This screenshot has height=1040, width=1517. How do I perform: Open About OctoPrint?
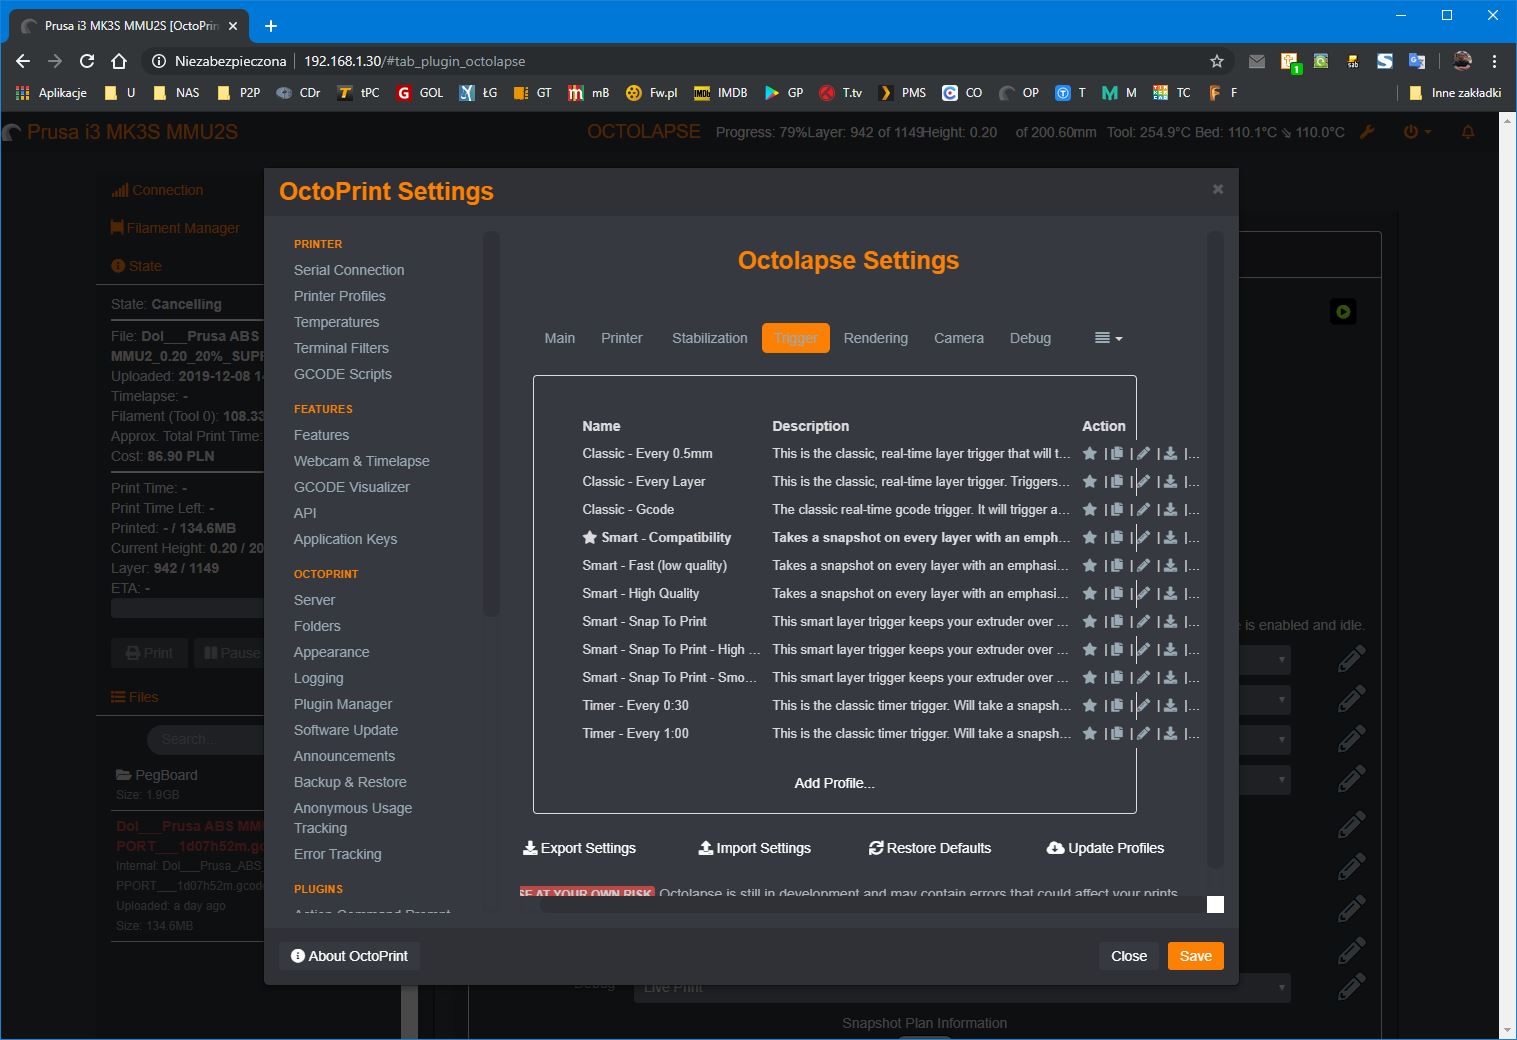(349, 956)
